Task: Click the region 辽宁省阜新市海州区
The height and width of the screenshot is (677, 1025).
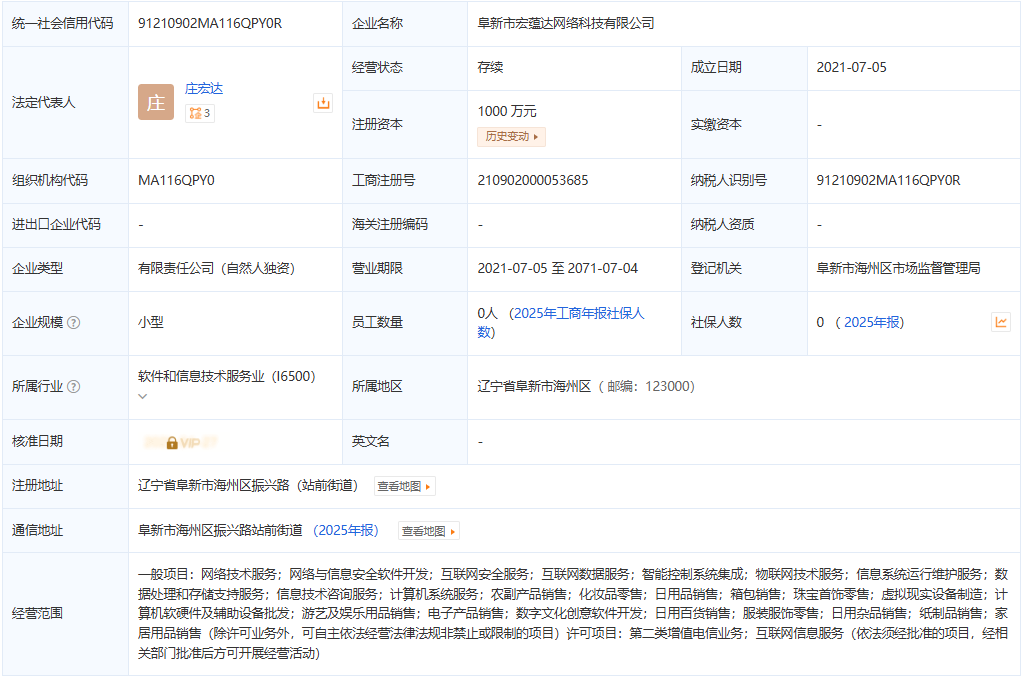Action: (534, 386)
